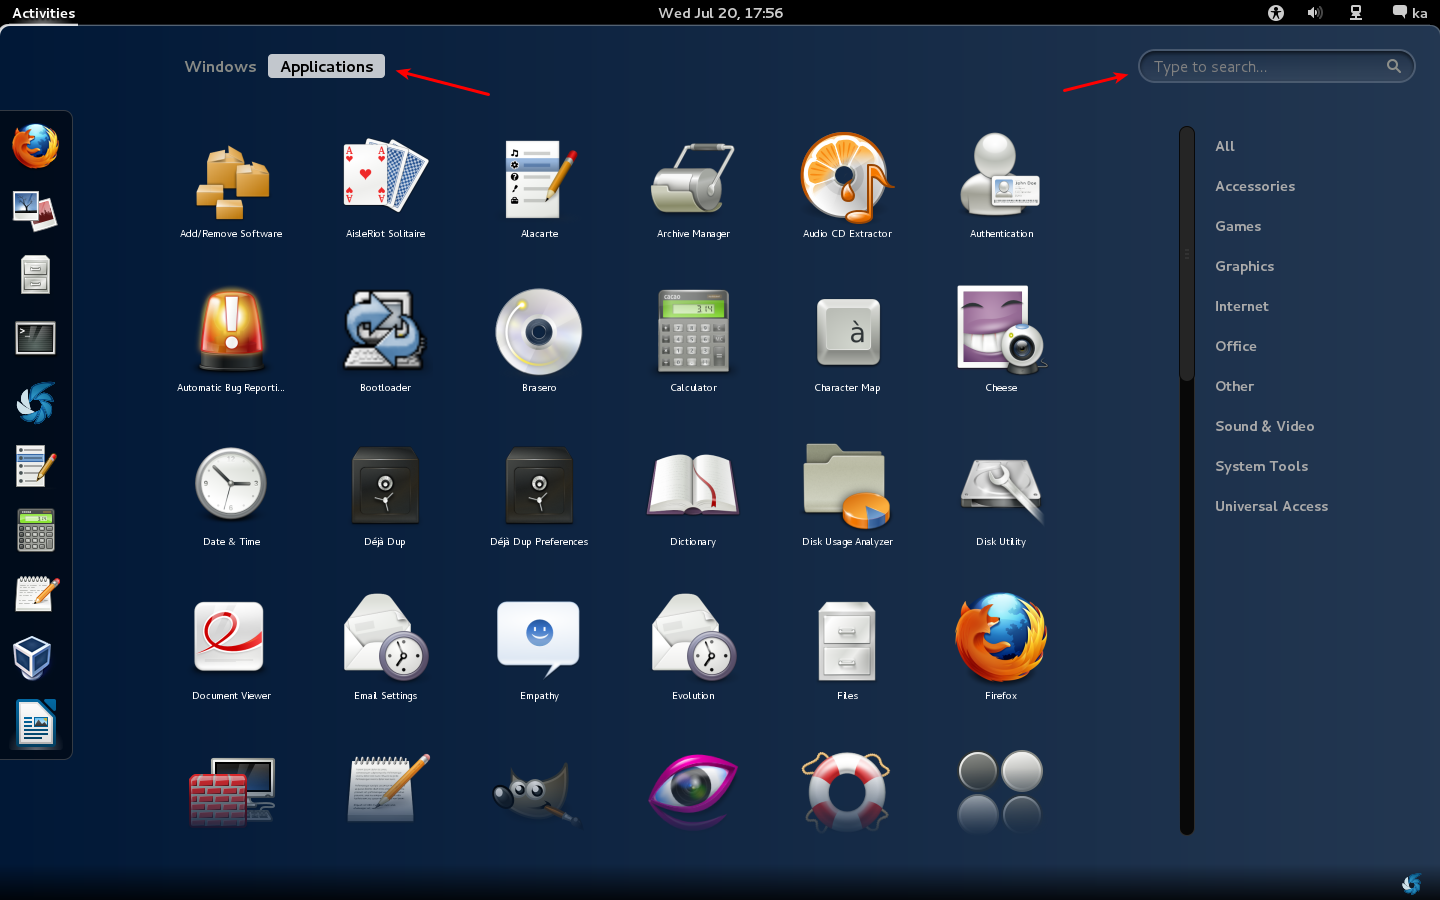Show Sound & Video applications
The image size is (1440, 900).
1264,426
